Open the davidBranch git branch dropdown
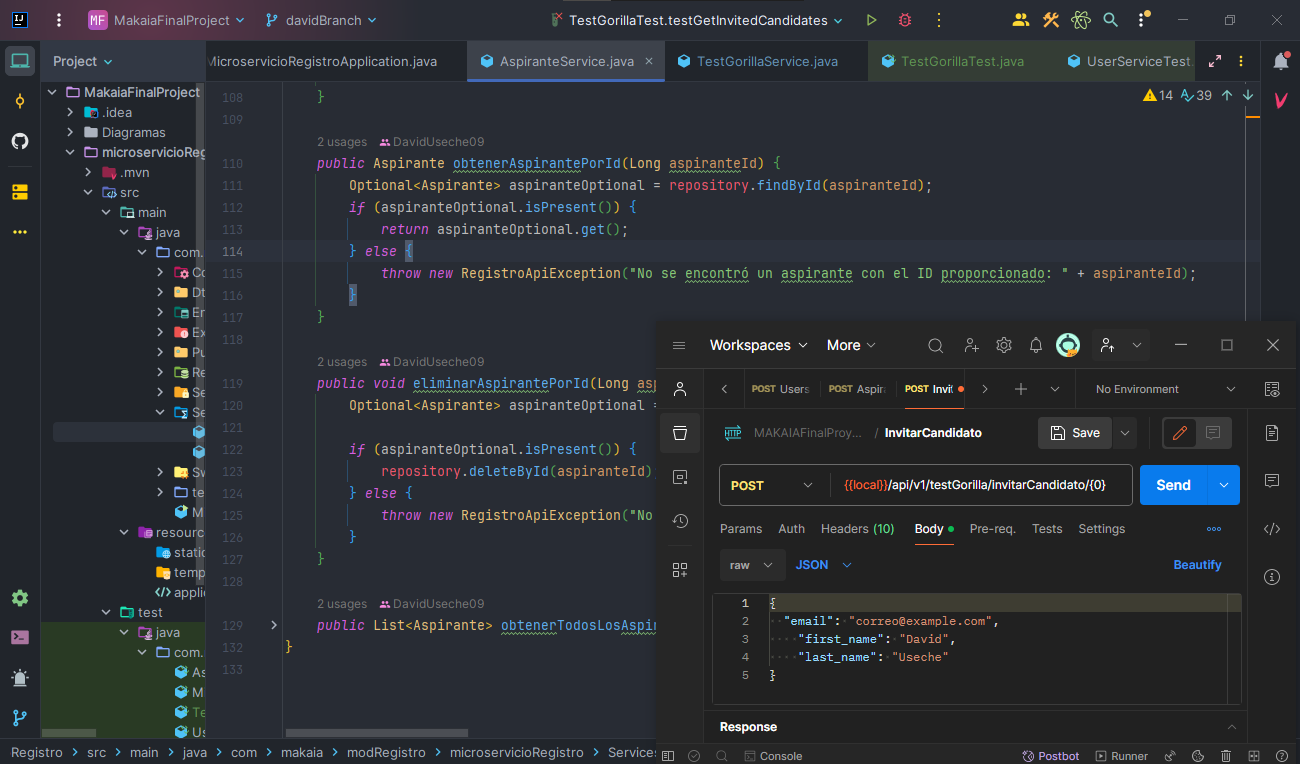 click(321, 20)
